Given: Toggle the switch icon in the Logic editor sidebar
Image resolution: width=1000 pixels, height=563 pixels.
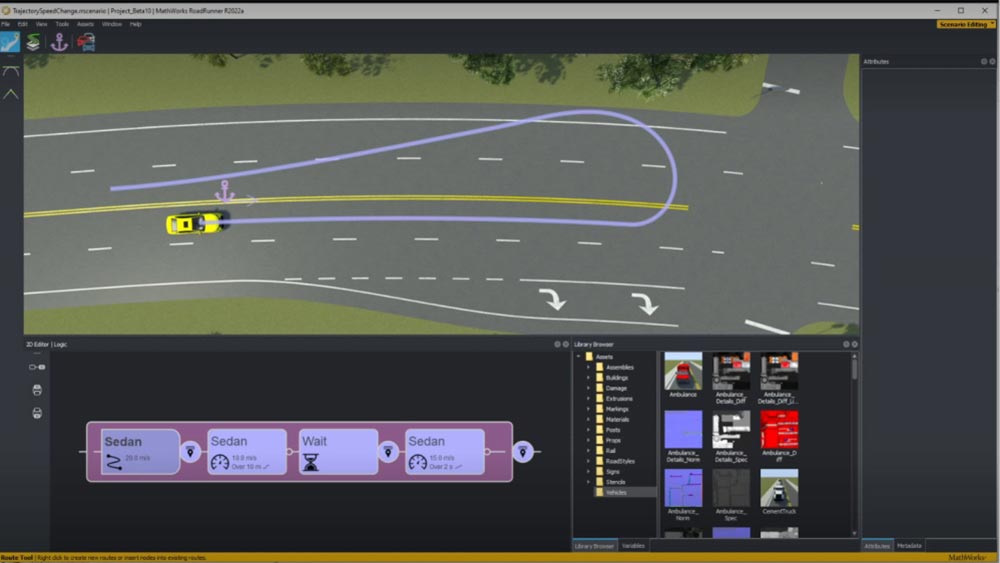Looking at the screenshot, I should tap(37, 367).
